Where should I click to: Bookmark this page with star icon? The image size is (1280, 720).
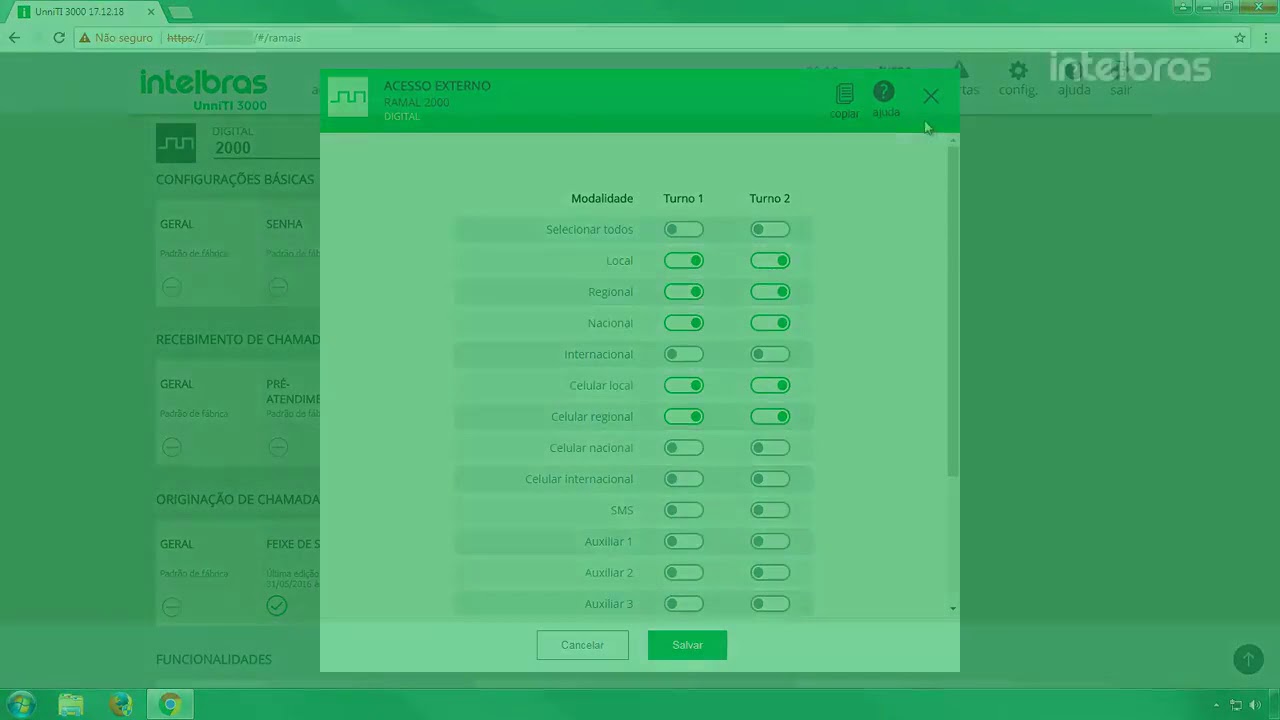1240,38
